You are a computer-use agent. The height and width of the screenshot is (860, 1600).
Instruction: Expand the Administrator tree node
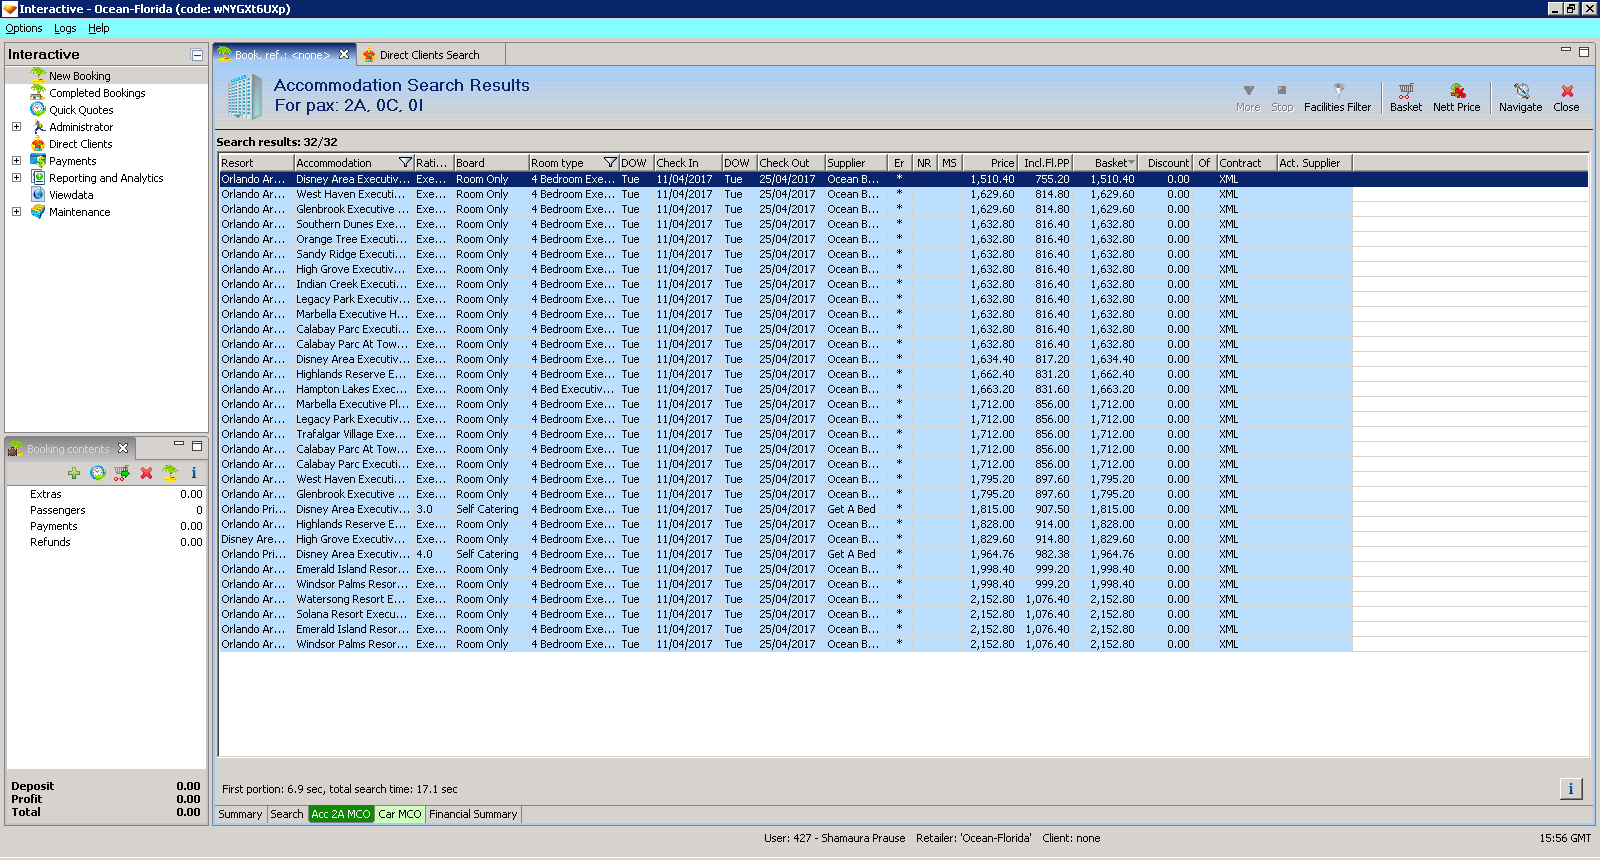pyautogui.click(x=16, y=127)
